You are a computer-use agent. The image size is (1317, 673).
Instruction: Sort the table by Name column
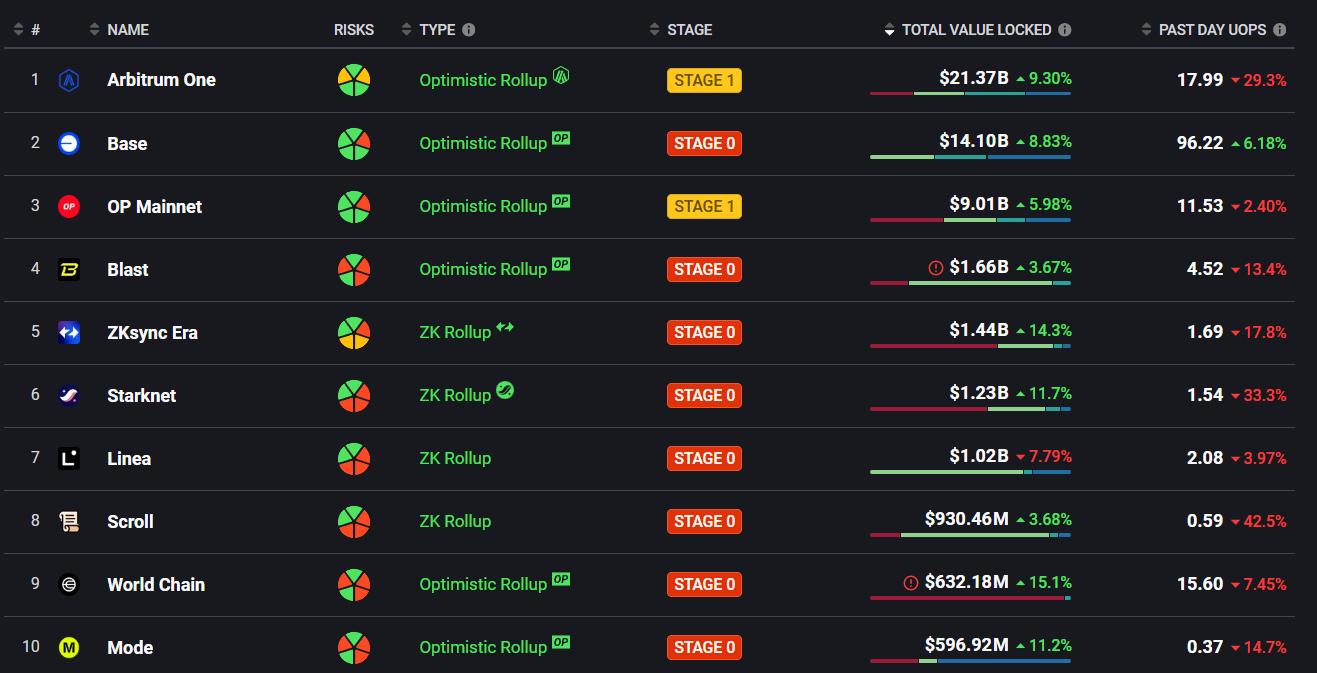(127, 30)
